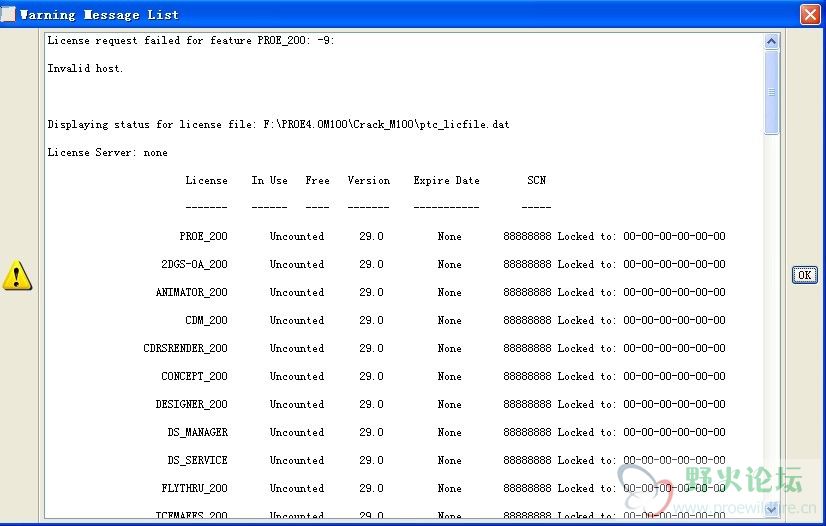Click the license file path ptc_licfile.dat line
The width and height of the screenshot is (826, 526).
(278, 125)
